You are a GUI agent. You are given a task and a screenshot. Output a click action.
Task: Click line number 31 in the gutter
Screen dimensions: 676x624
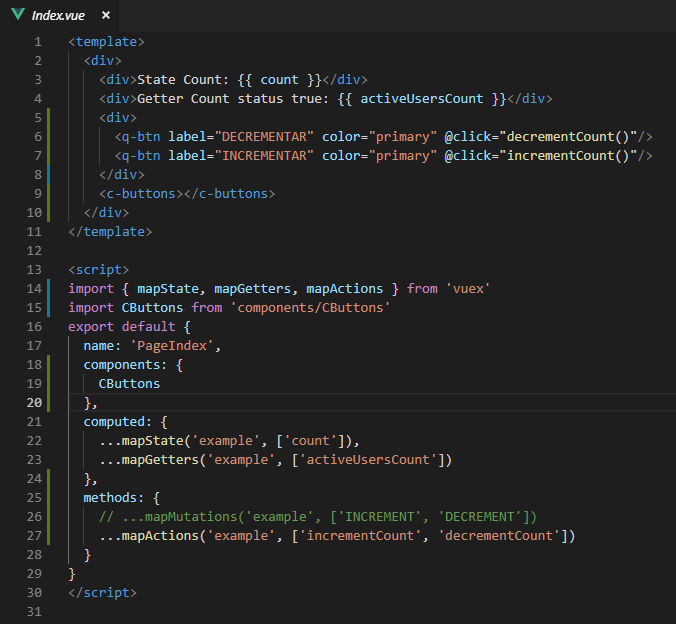point(34,611)
